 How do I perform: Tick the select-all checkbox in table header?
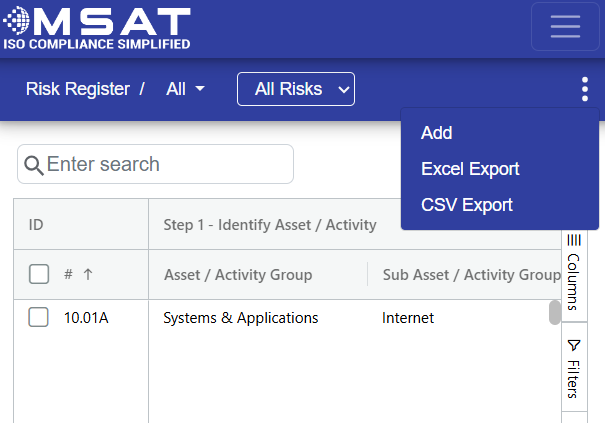point(39,275)
